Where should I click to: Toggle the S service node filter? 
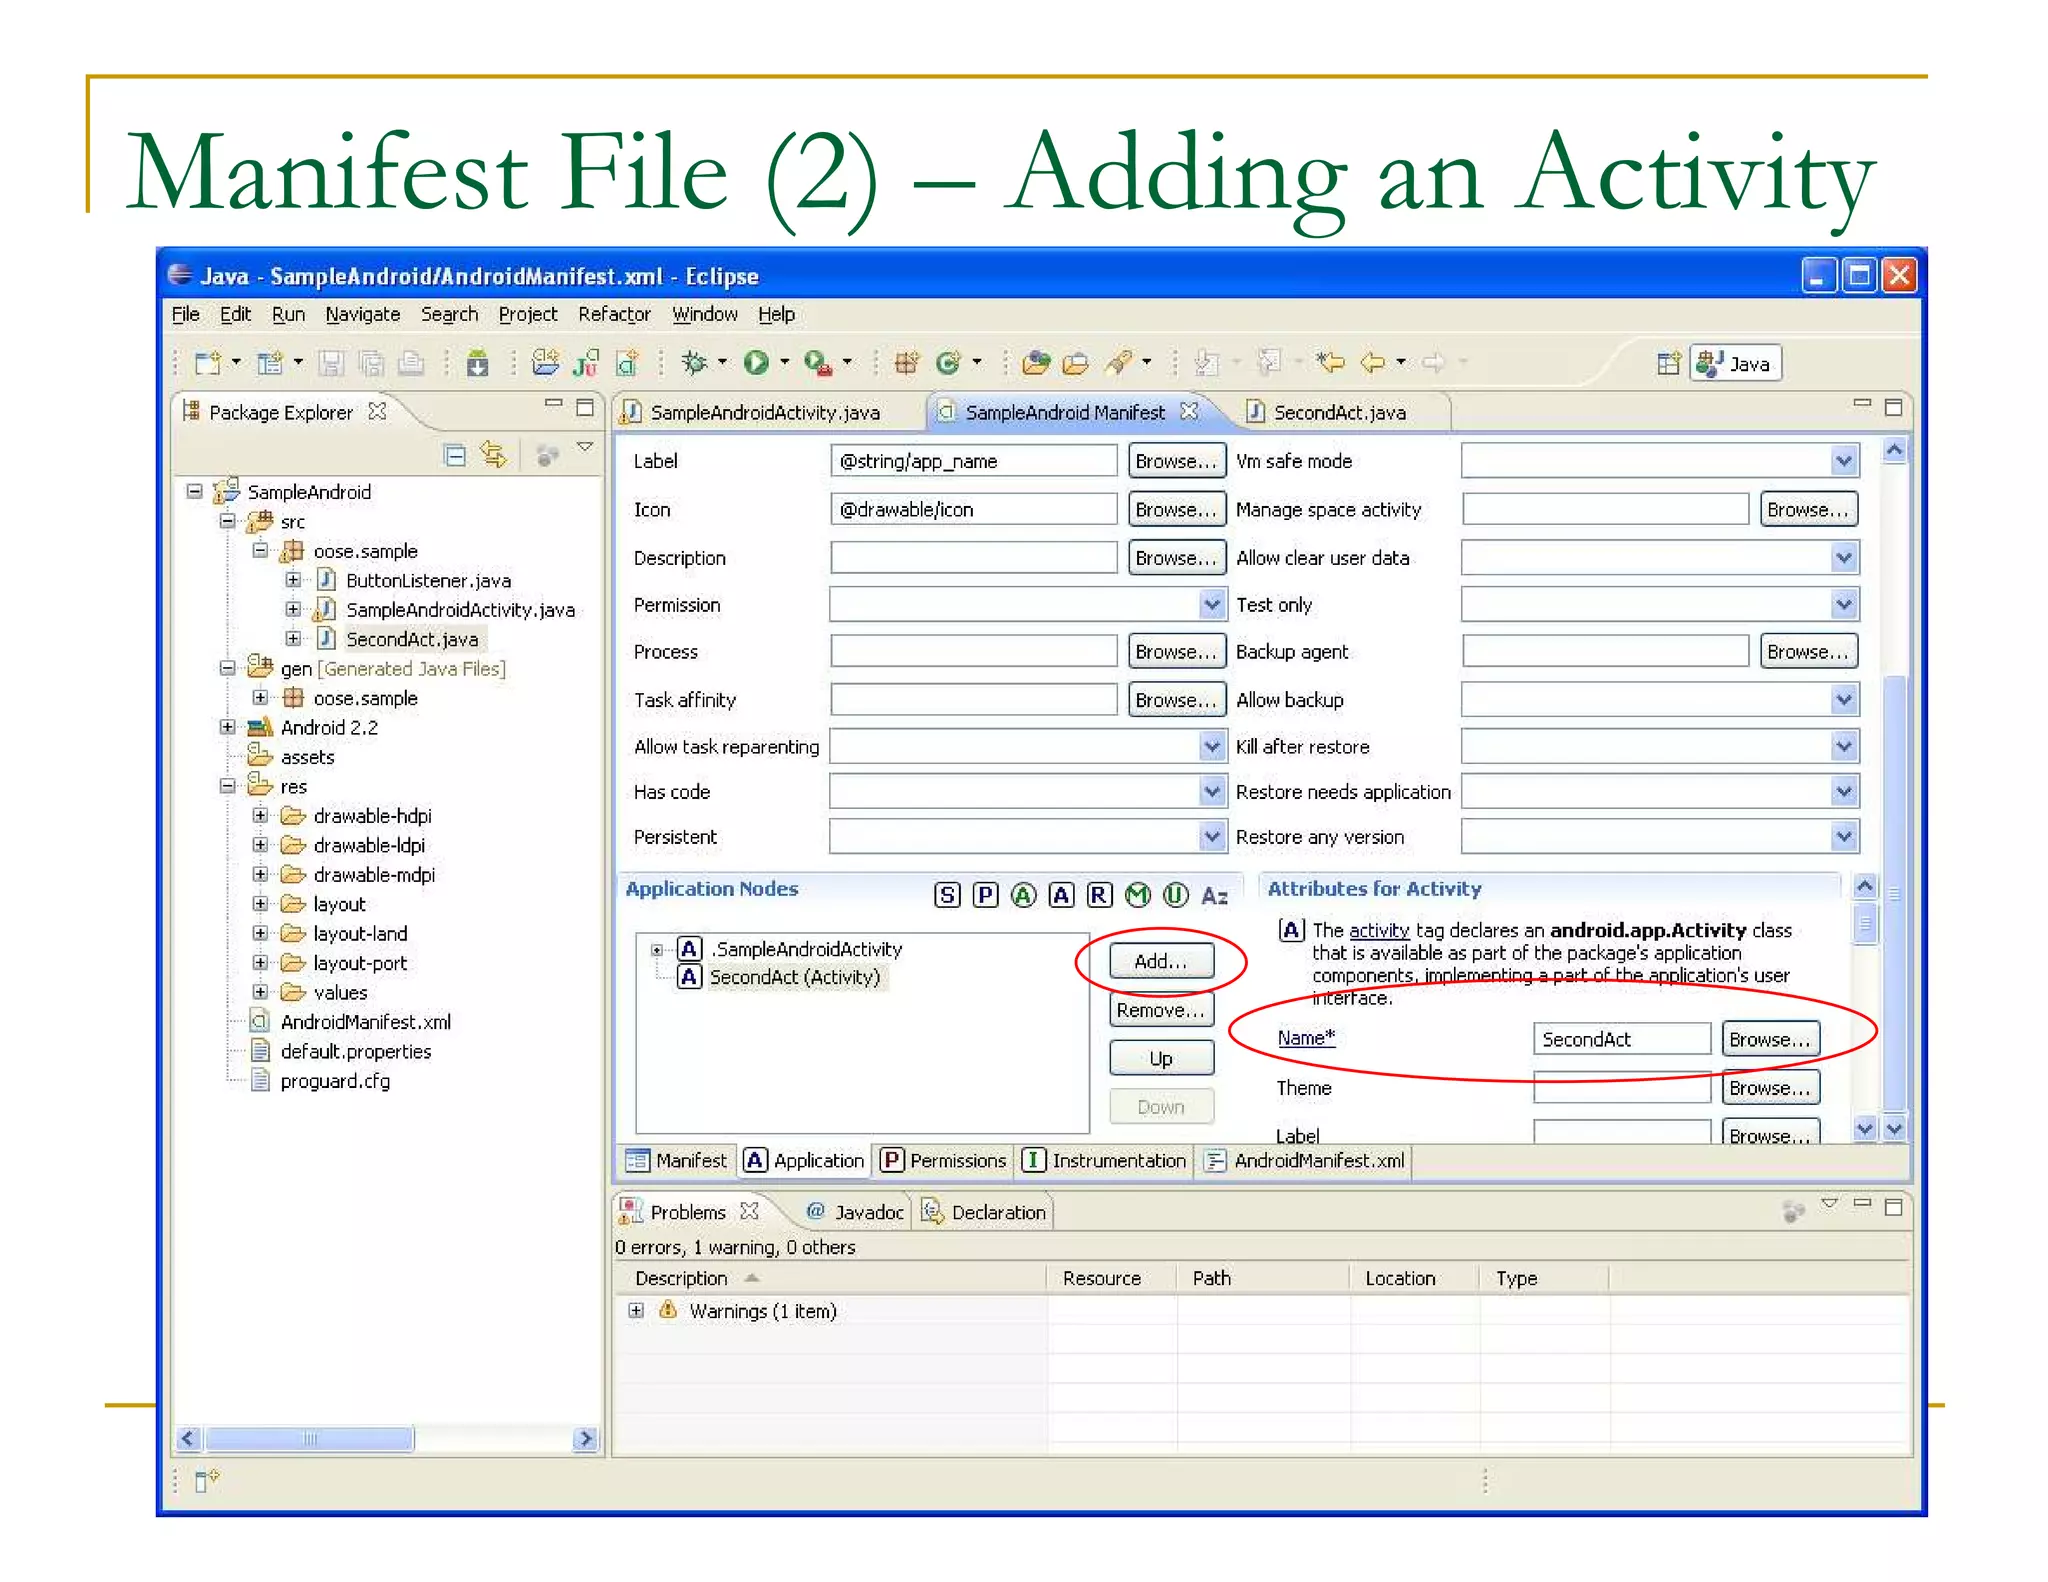coord(947,895)
